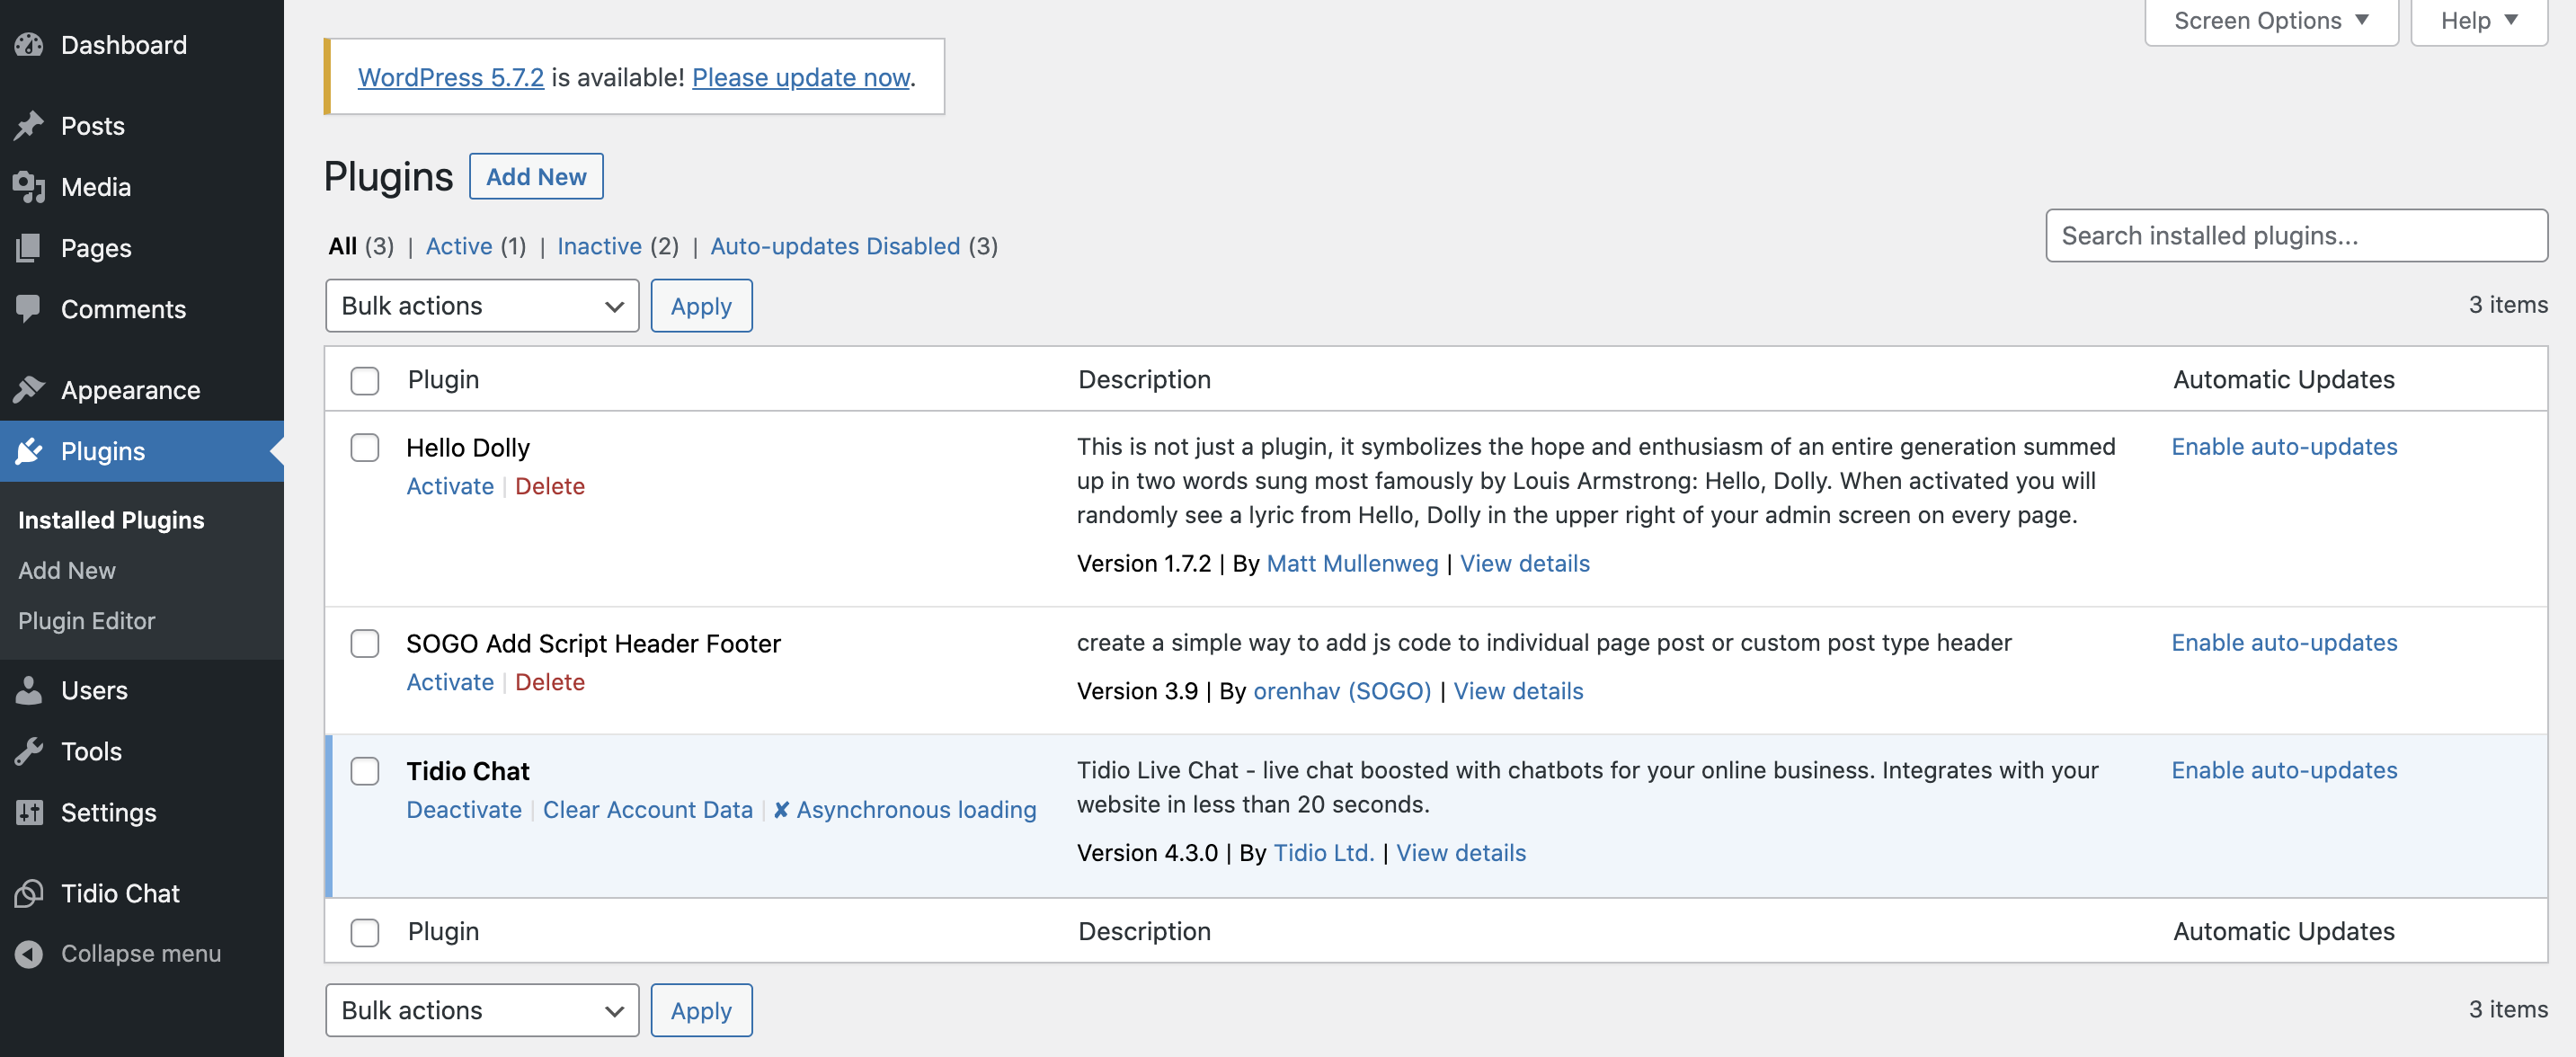Click the Settings sliders icon
The image size is (2576, 1057).
[x=29, y=812]
